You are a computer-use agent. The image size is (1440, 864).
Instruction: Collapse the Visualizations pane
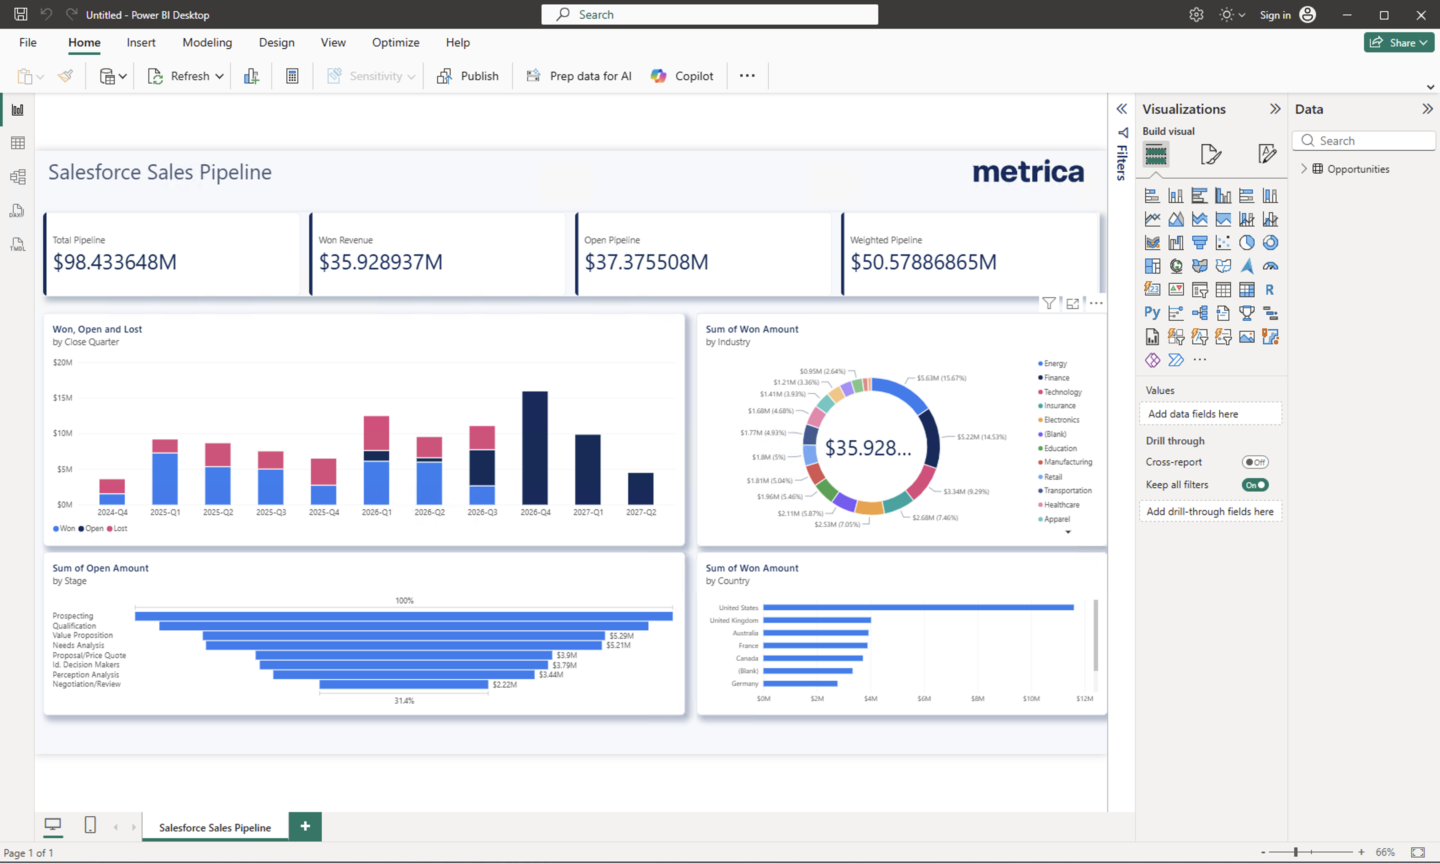tap(1275, 109)
